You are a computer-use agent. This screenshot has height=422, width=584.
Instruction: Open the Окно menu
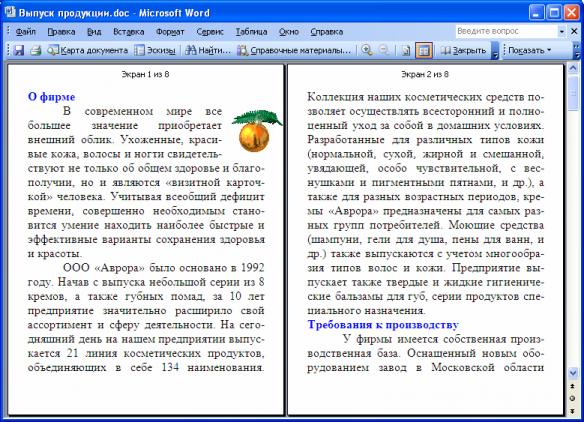[x=289, y=32]
